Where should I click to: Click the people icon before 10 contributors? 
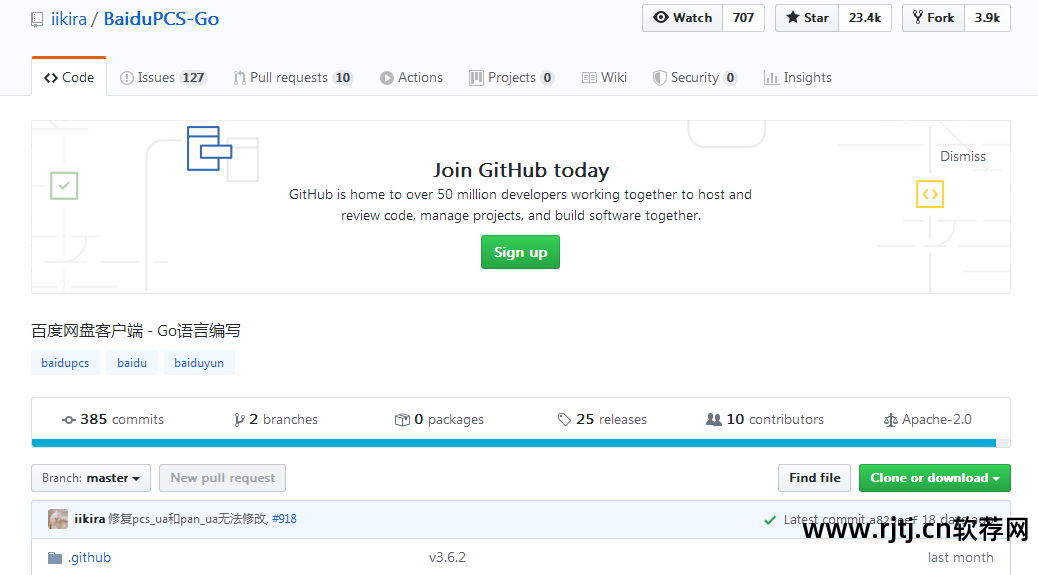pos(714,420)
